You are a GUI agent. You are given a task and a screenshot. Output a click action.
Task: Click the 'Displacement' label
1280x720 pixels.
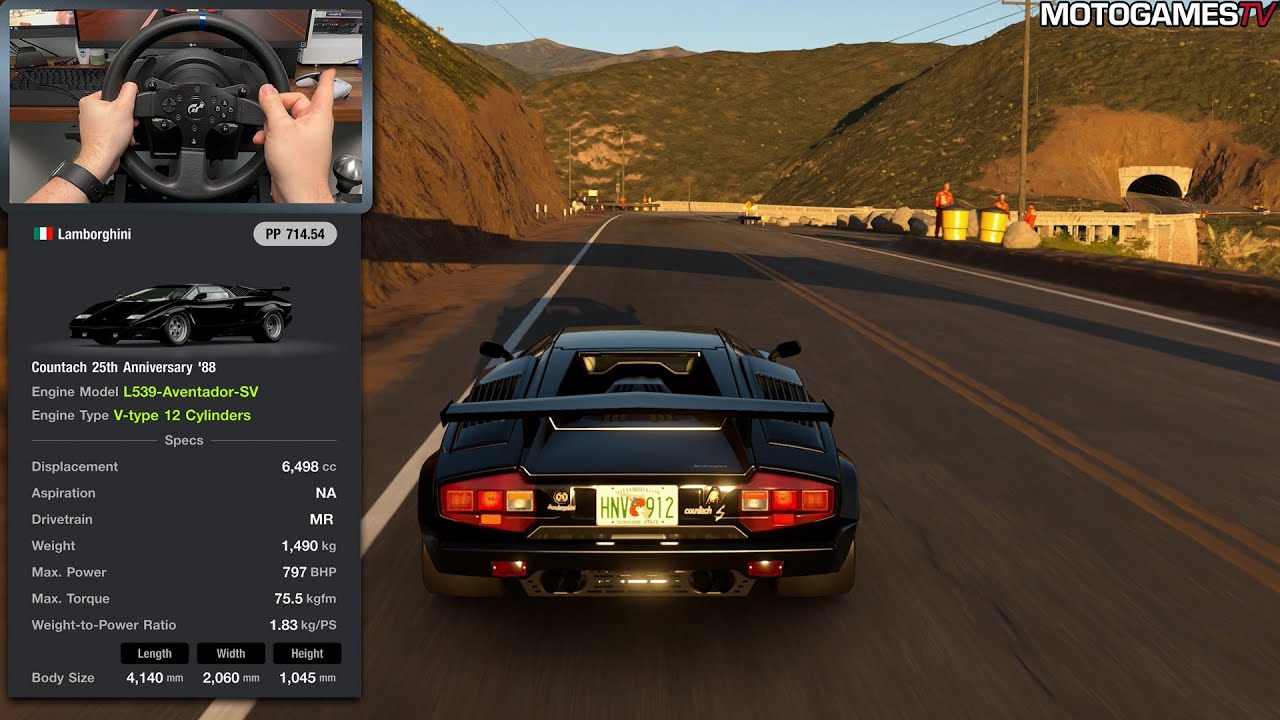click(x=75, y=467)
